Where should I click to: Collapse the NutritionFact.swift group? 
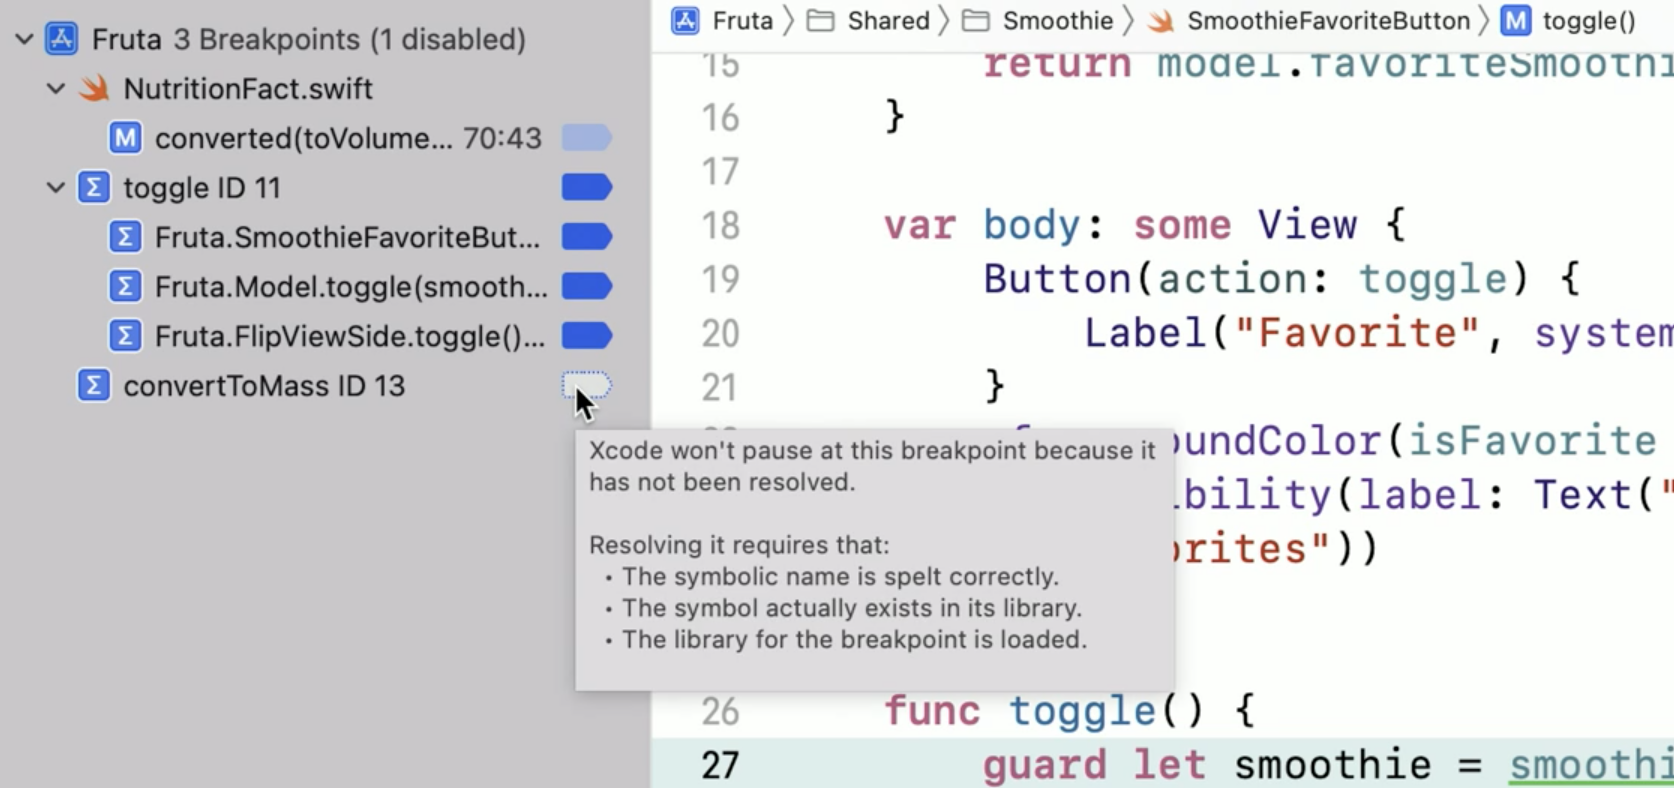click(x=56, y=89)
